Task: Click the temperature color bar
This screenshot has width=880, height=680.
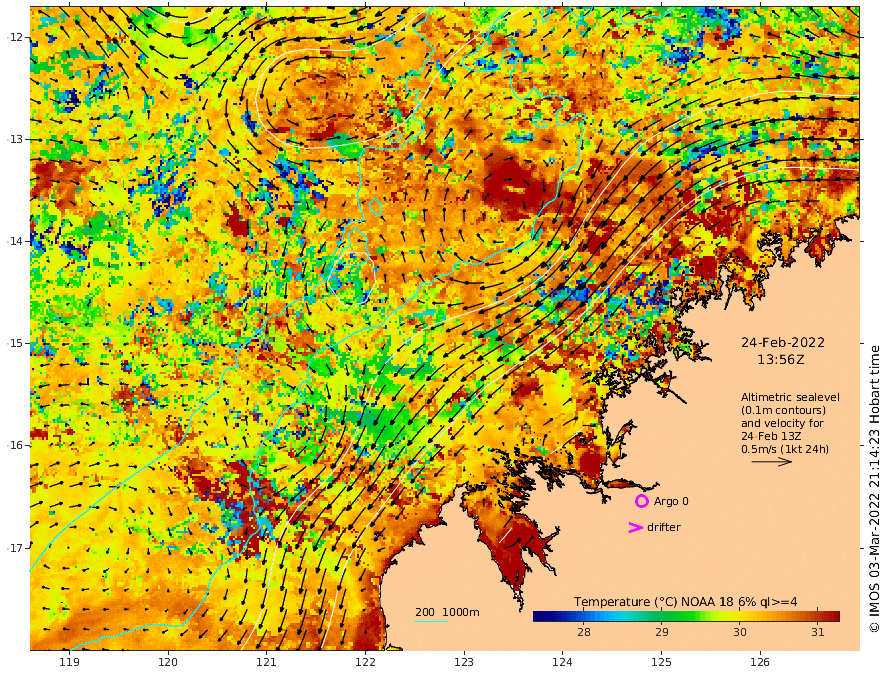Action: (686, 616)
